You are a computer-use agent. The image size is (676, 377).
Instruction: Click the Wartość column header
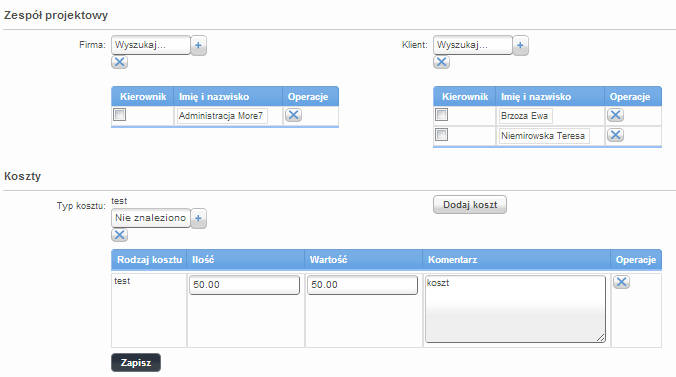coord(363,260)
